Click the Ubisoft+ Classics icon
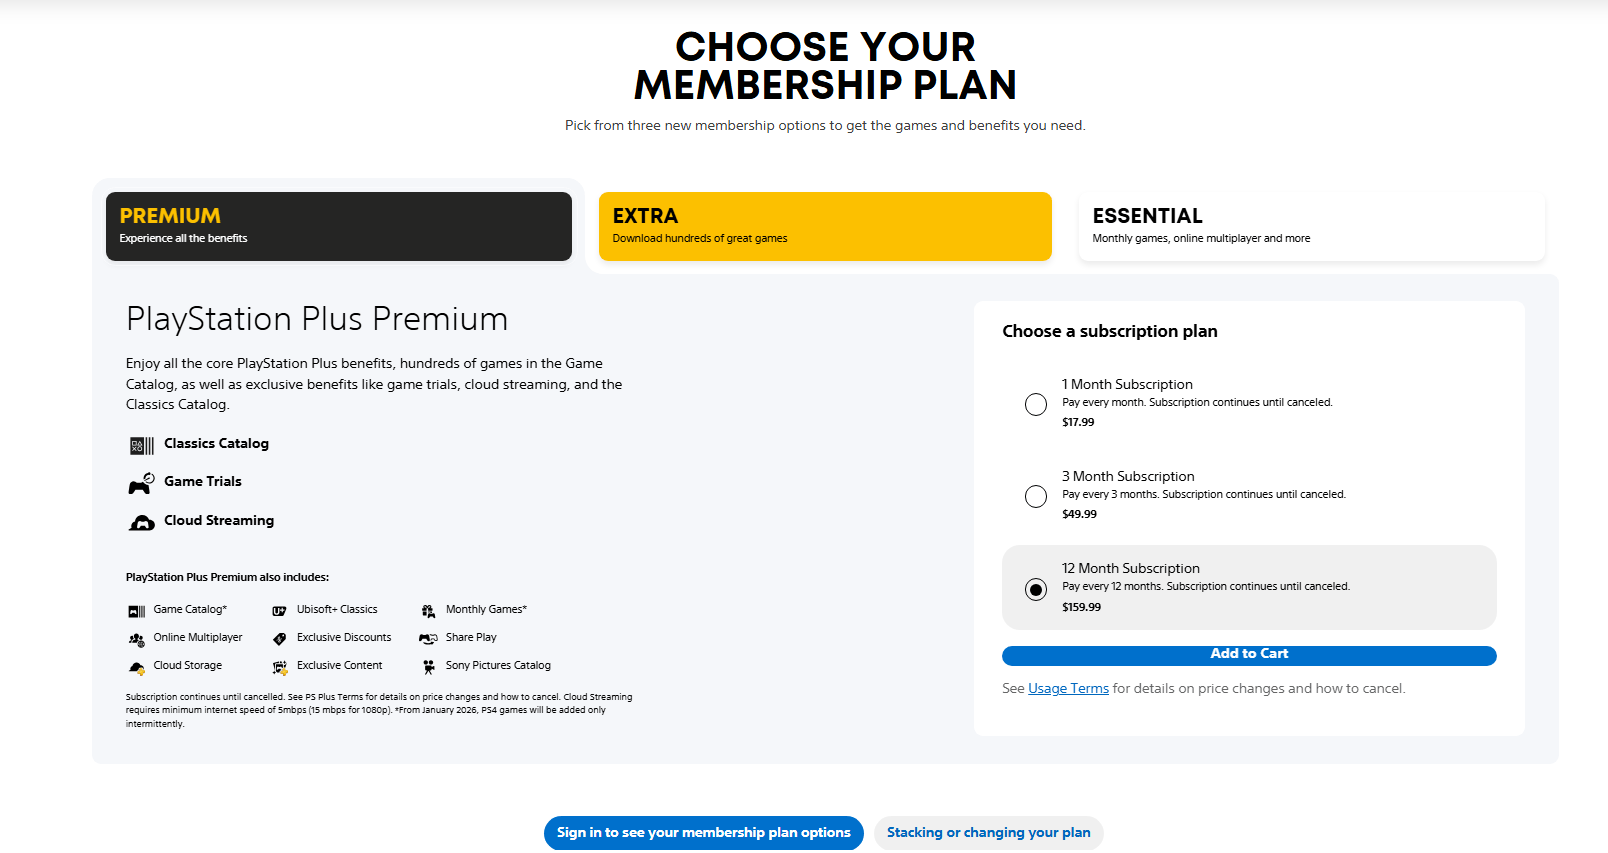Screen dimensions: 1608x853 click(x=280, y=611)
